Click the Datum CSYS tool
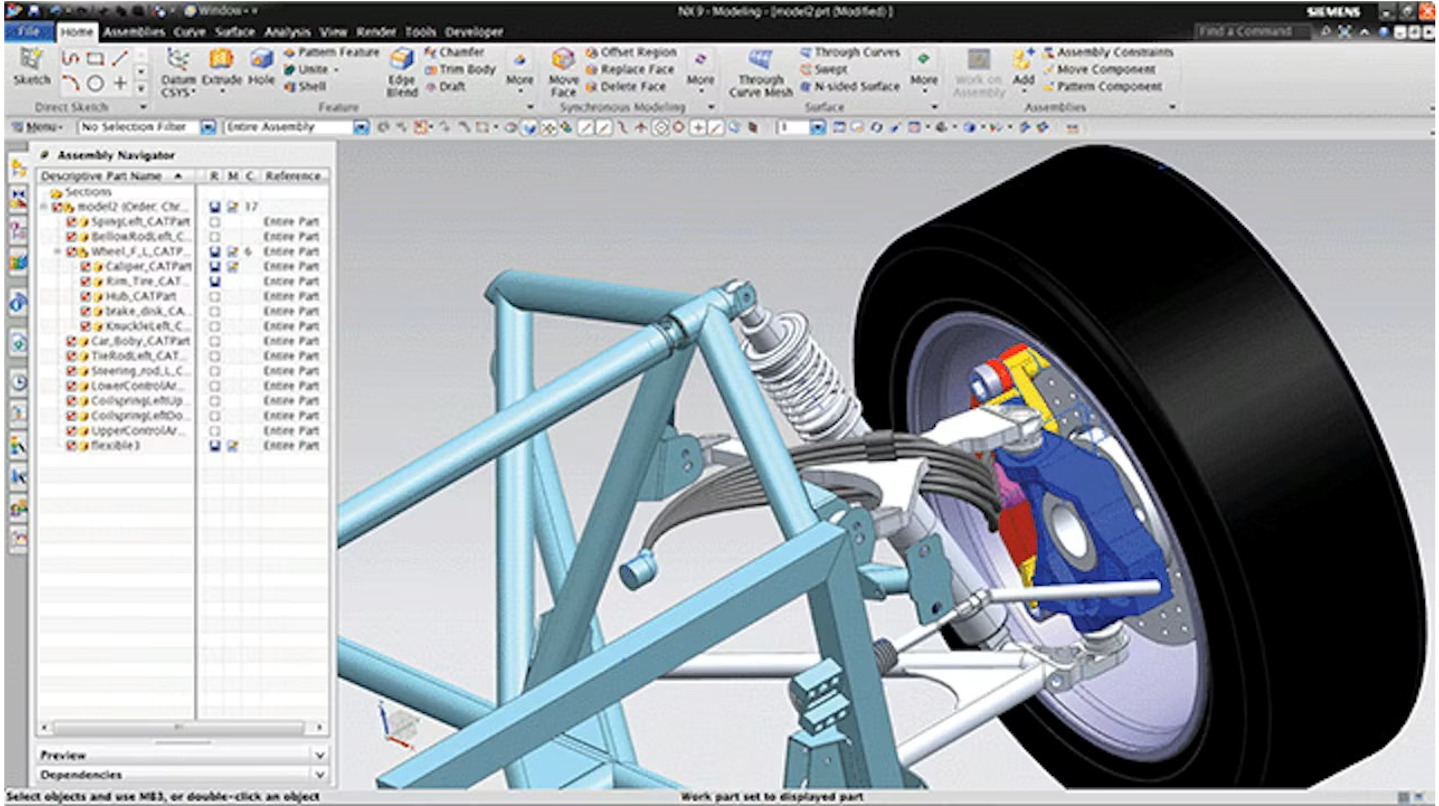Viewport: 1439px width, 806px height. point(179,72)
